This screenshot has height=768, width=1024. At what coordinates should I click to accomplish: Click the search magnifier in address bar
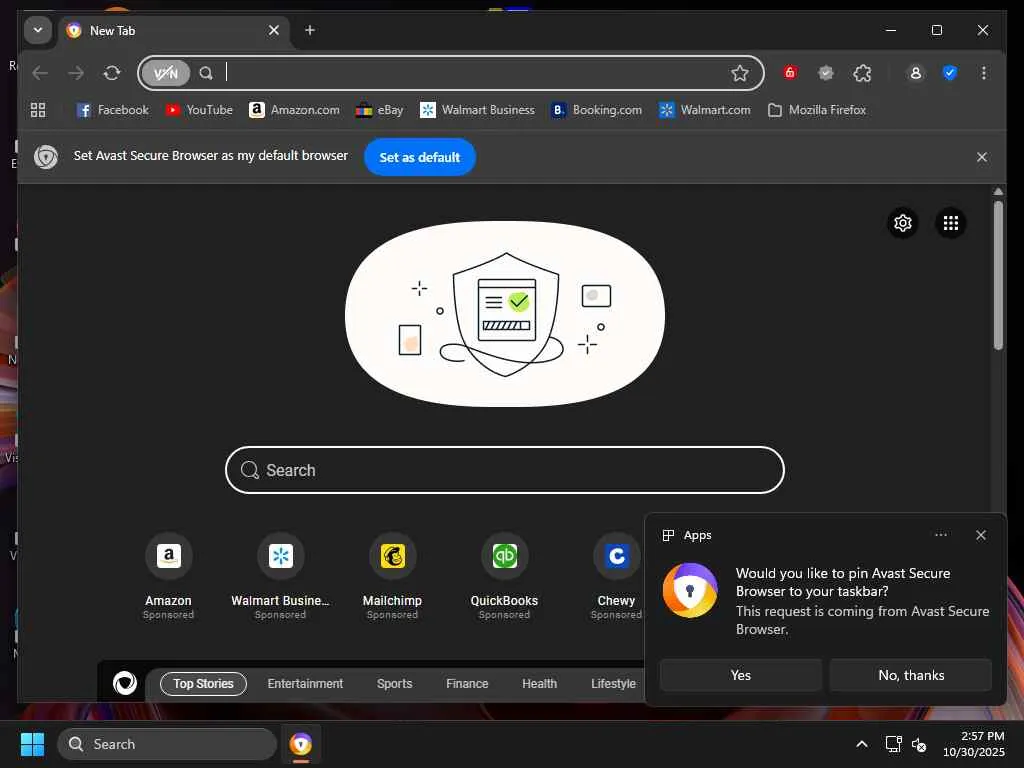point(206,73)
